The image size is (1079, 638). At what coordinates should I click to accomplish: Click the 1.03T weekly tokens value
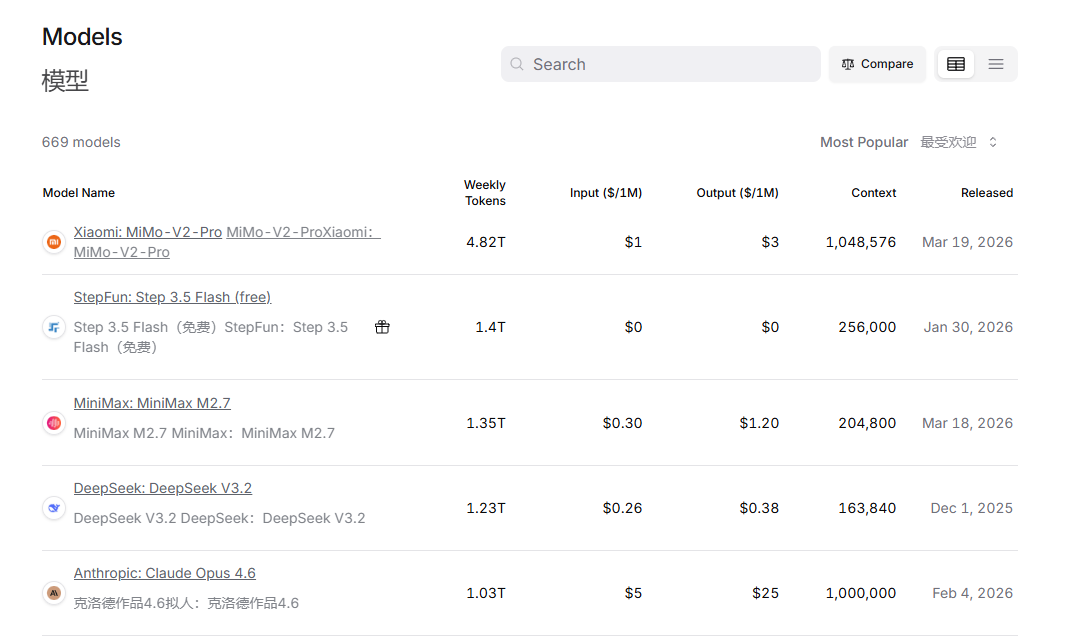click(486, 593)
